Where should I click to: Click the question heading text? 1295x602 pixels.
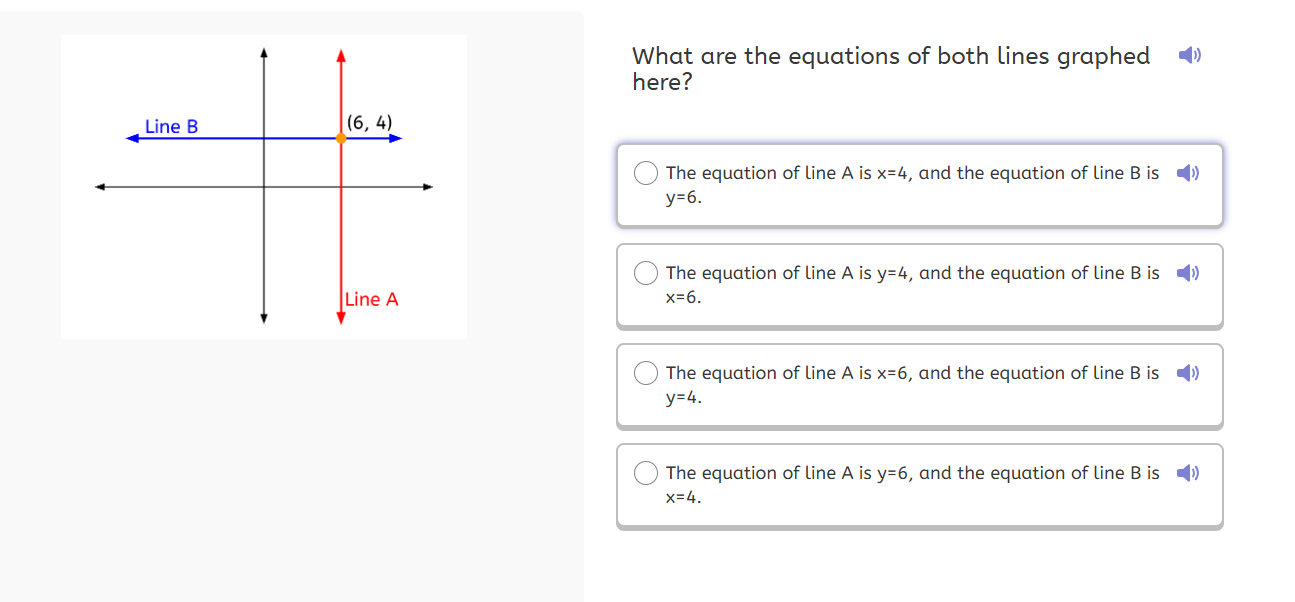coord(890,69)
